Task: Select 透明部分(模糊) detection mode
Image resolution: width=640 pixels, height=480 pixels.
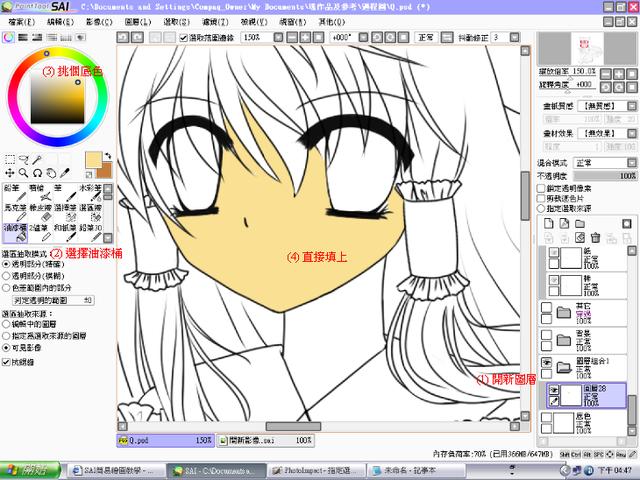Action: pyautogui.click(x=6, y=276)
